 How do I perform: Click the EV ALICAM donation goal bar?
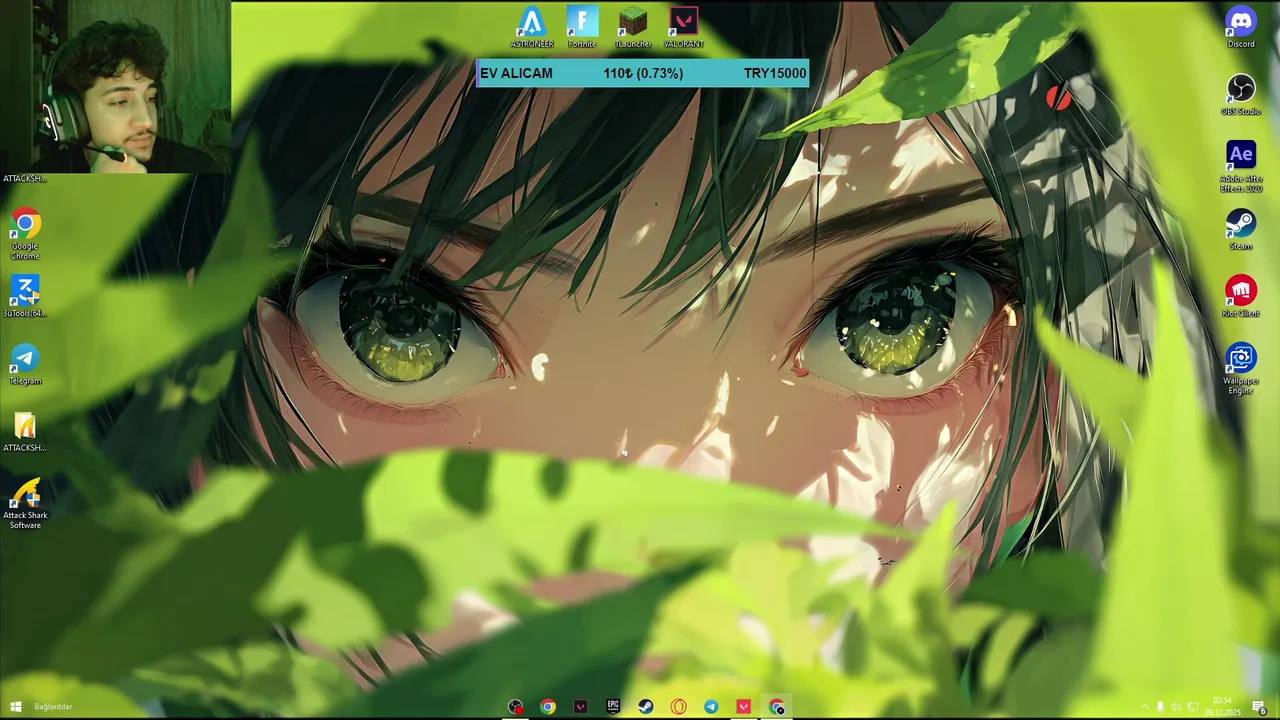click(642, 73)
